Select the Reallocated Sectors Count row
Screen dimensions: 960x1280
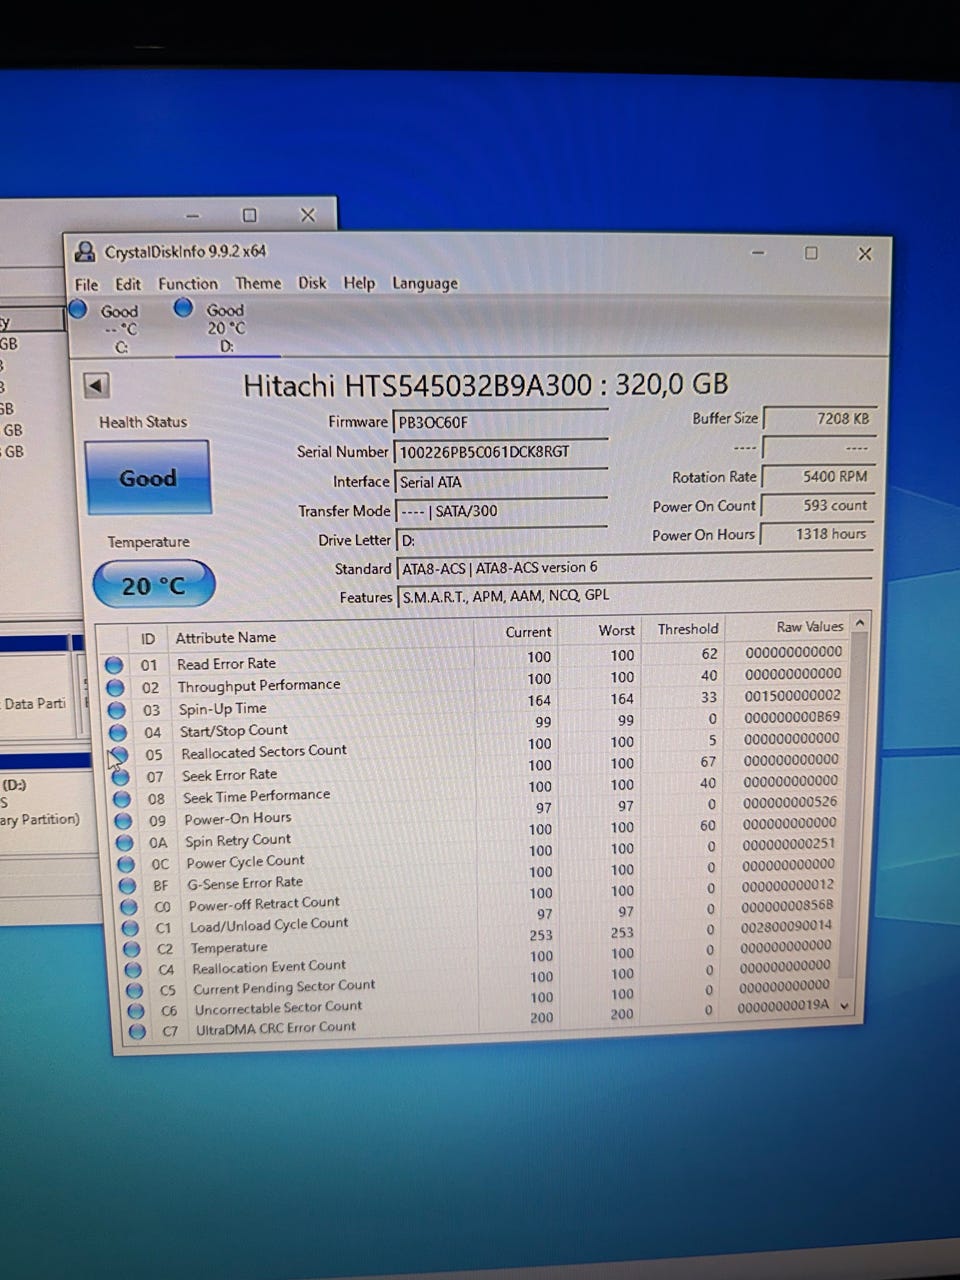click(476, 749)
